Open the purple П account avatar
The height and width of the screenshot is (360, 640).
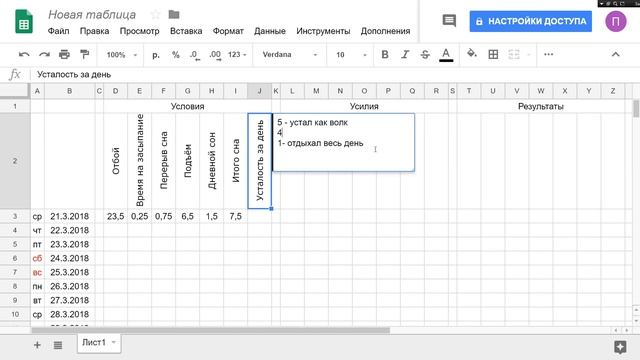(x=616, y=21)
